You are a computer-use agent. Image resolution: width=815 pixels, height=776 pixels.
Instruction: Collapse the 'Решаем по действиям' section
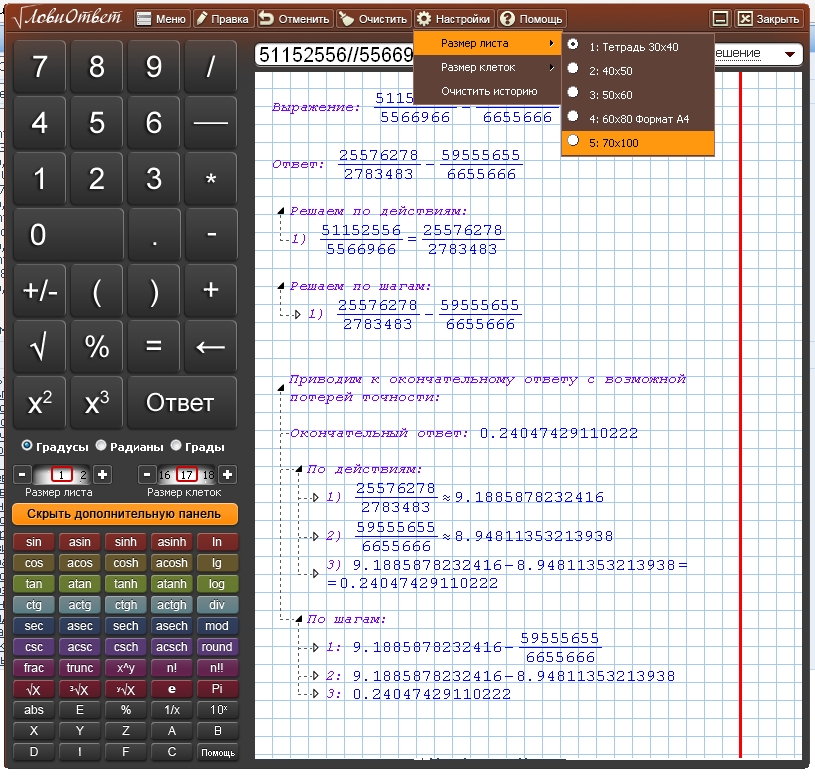279,212
